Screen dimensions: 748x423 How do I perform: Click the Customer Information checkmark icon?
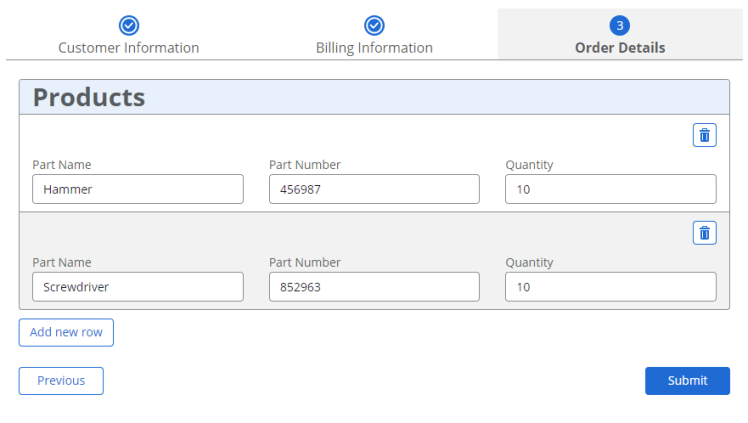(128, 26)
